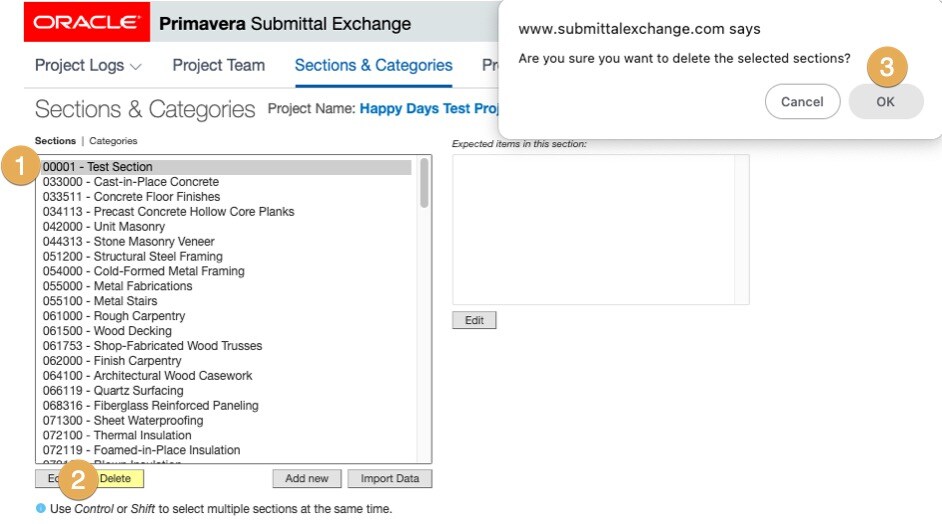The image size is (942, 524).
Task: Click the blue info icon beside the multi-select hint
Action: (x=41, y=508)
